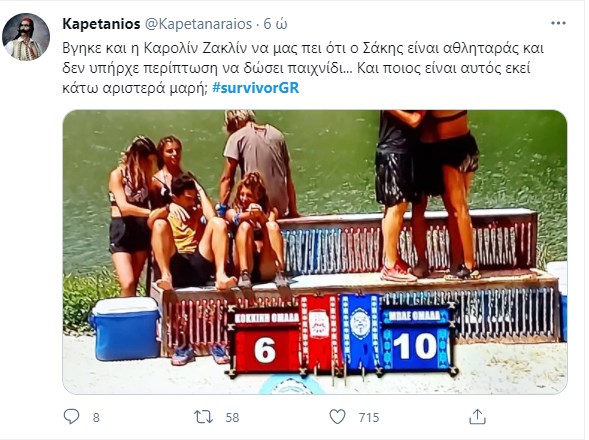The width and height of the screenshot is (589, 440).
Task: Click the tweet timestamp 6 ώ
Action: tap(275, 24)
